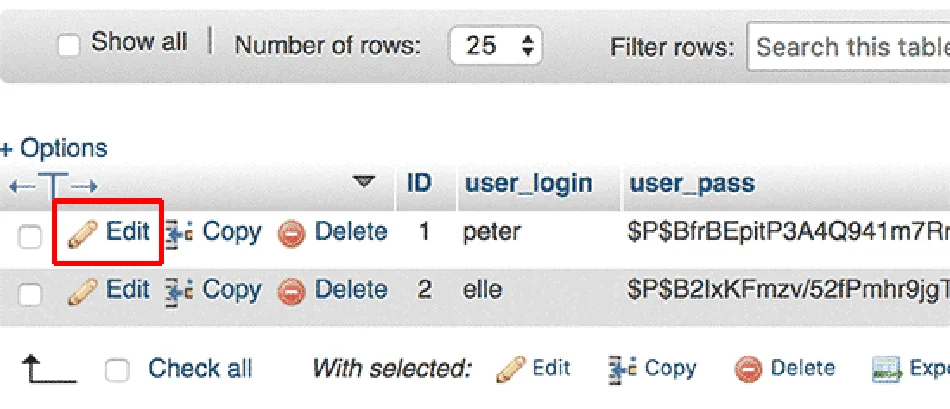Screen dimensions: 950x409
Task: Sort by the user_login column header
Action: click(x=528, y=184)
